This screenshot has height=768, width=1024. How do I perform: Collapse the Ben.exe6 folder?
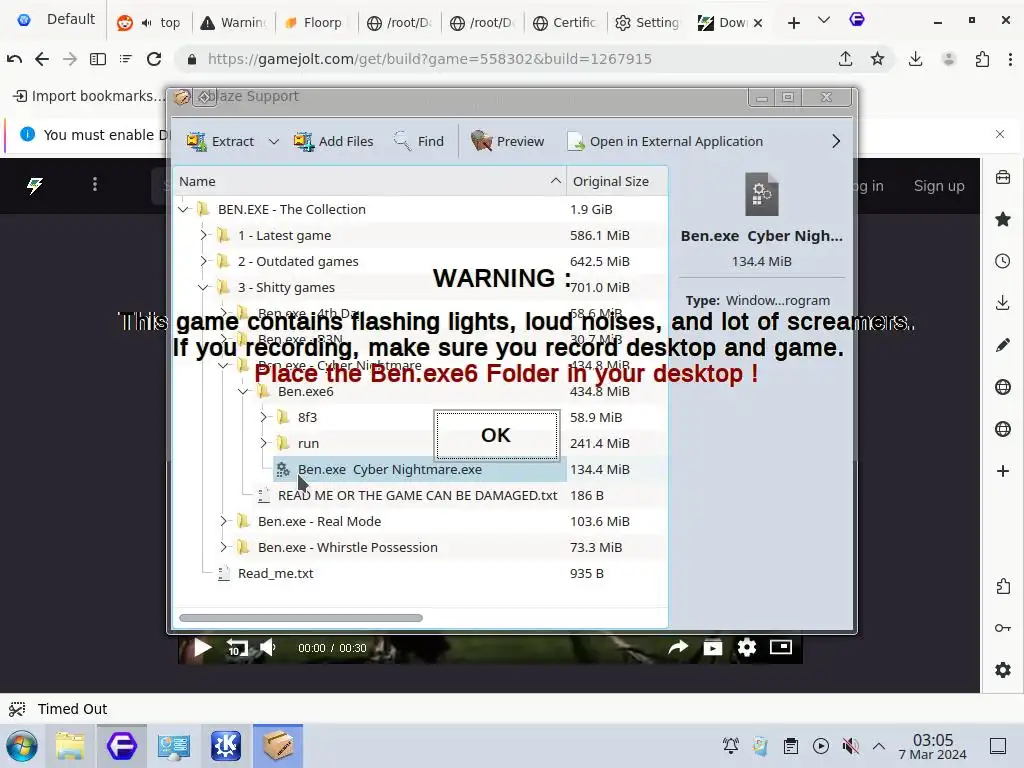243,391
